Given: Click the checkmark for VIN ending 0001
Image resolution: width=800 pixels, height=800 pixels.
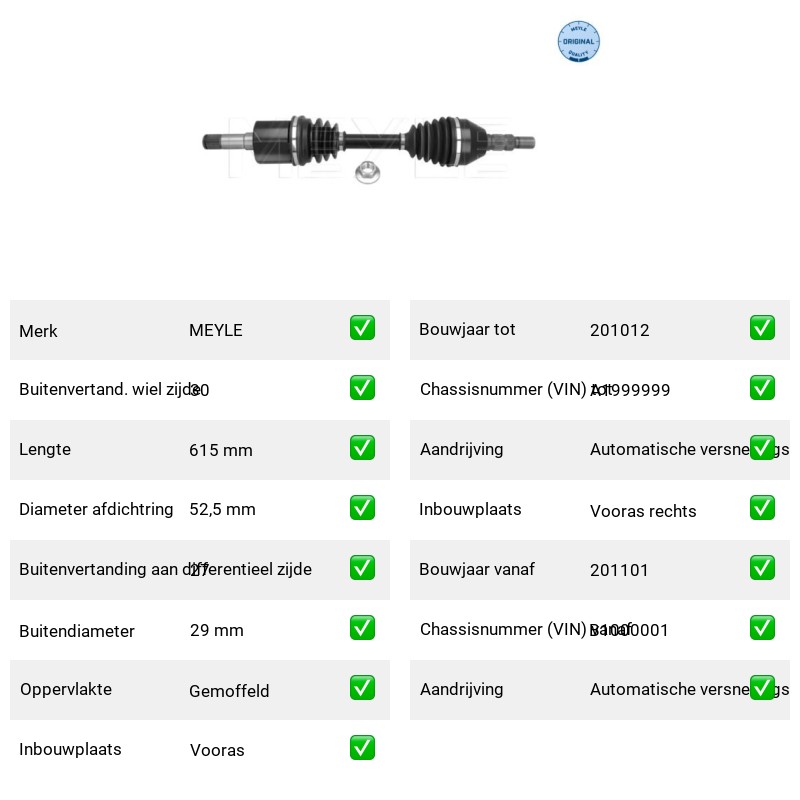Looking at the screenshot, I should 762,628.
